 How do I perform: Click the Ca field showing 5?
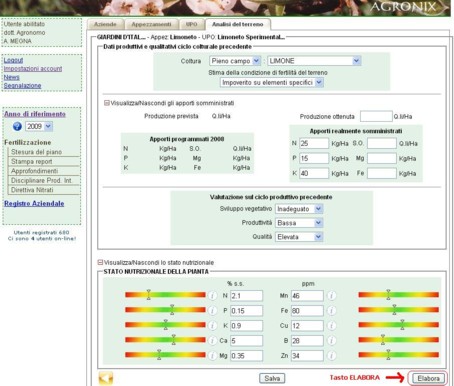pyautogui.click(x=246, y=341)
